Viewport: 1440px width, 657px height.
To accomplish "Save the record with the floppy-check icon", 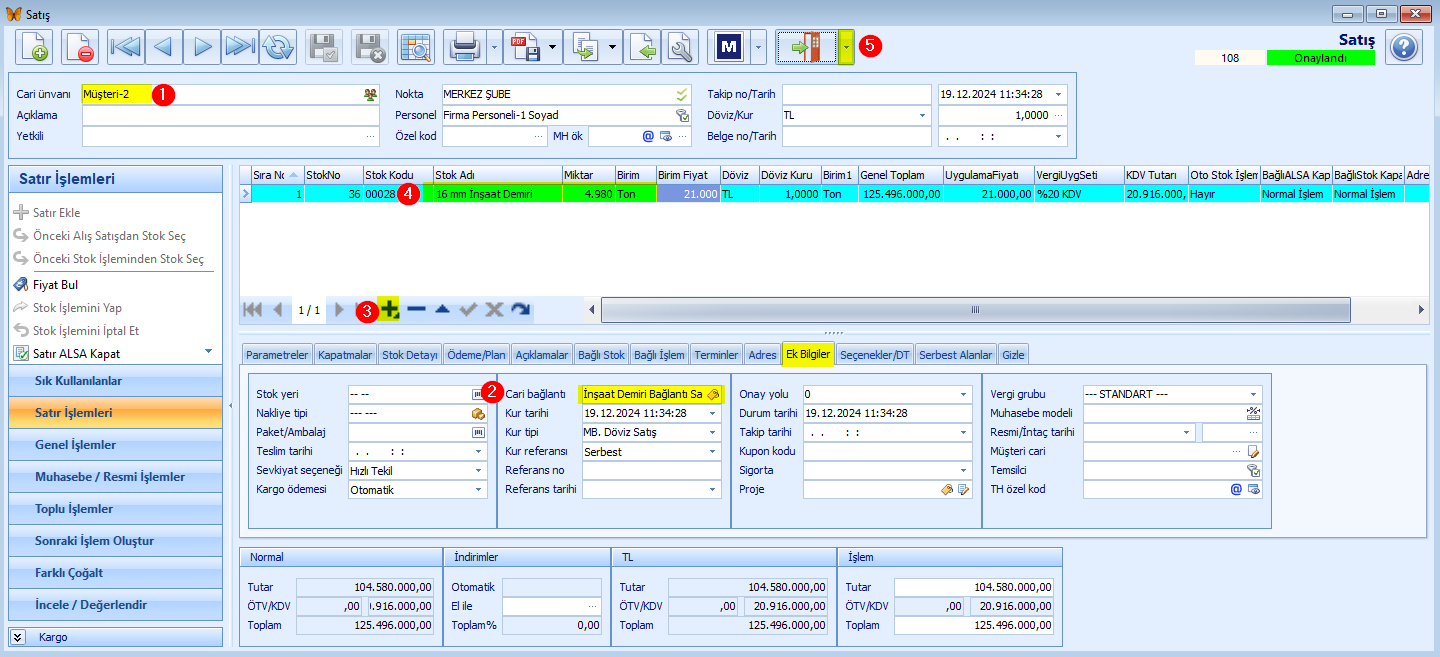I will pyautogui.click(x=324, y=47).
